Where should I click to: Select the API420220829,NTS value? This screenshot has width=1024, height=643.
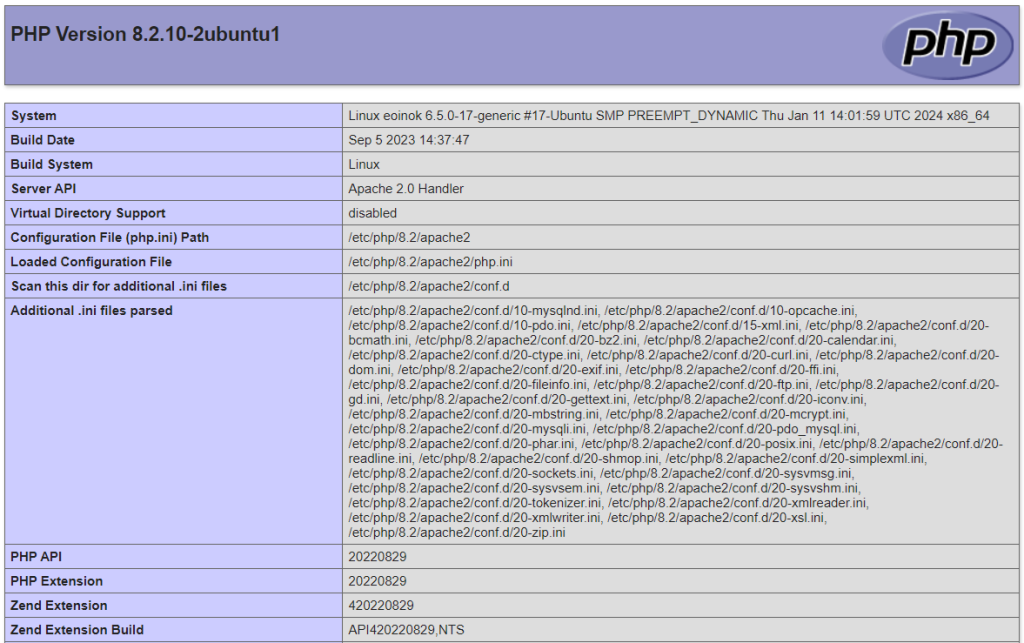(406, 630)
